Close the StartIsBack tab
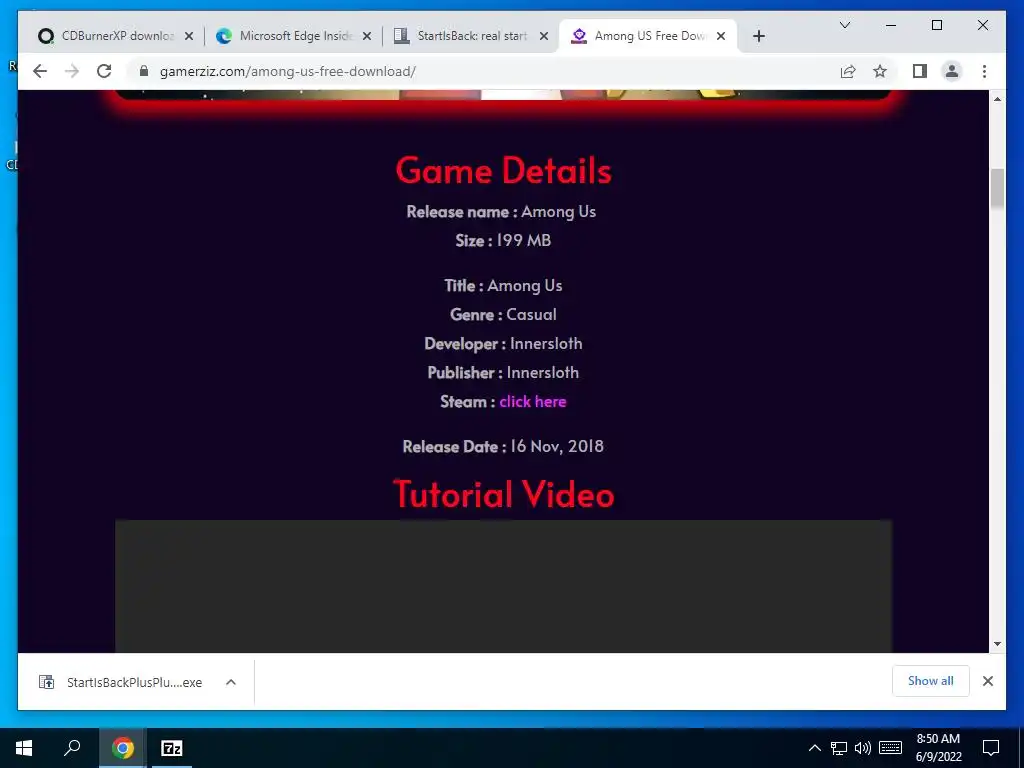 544,36
